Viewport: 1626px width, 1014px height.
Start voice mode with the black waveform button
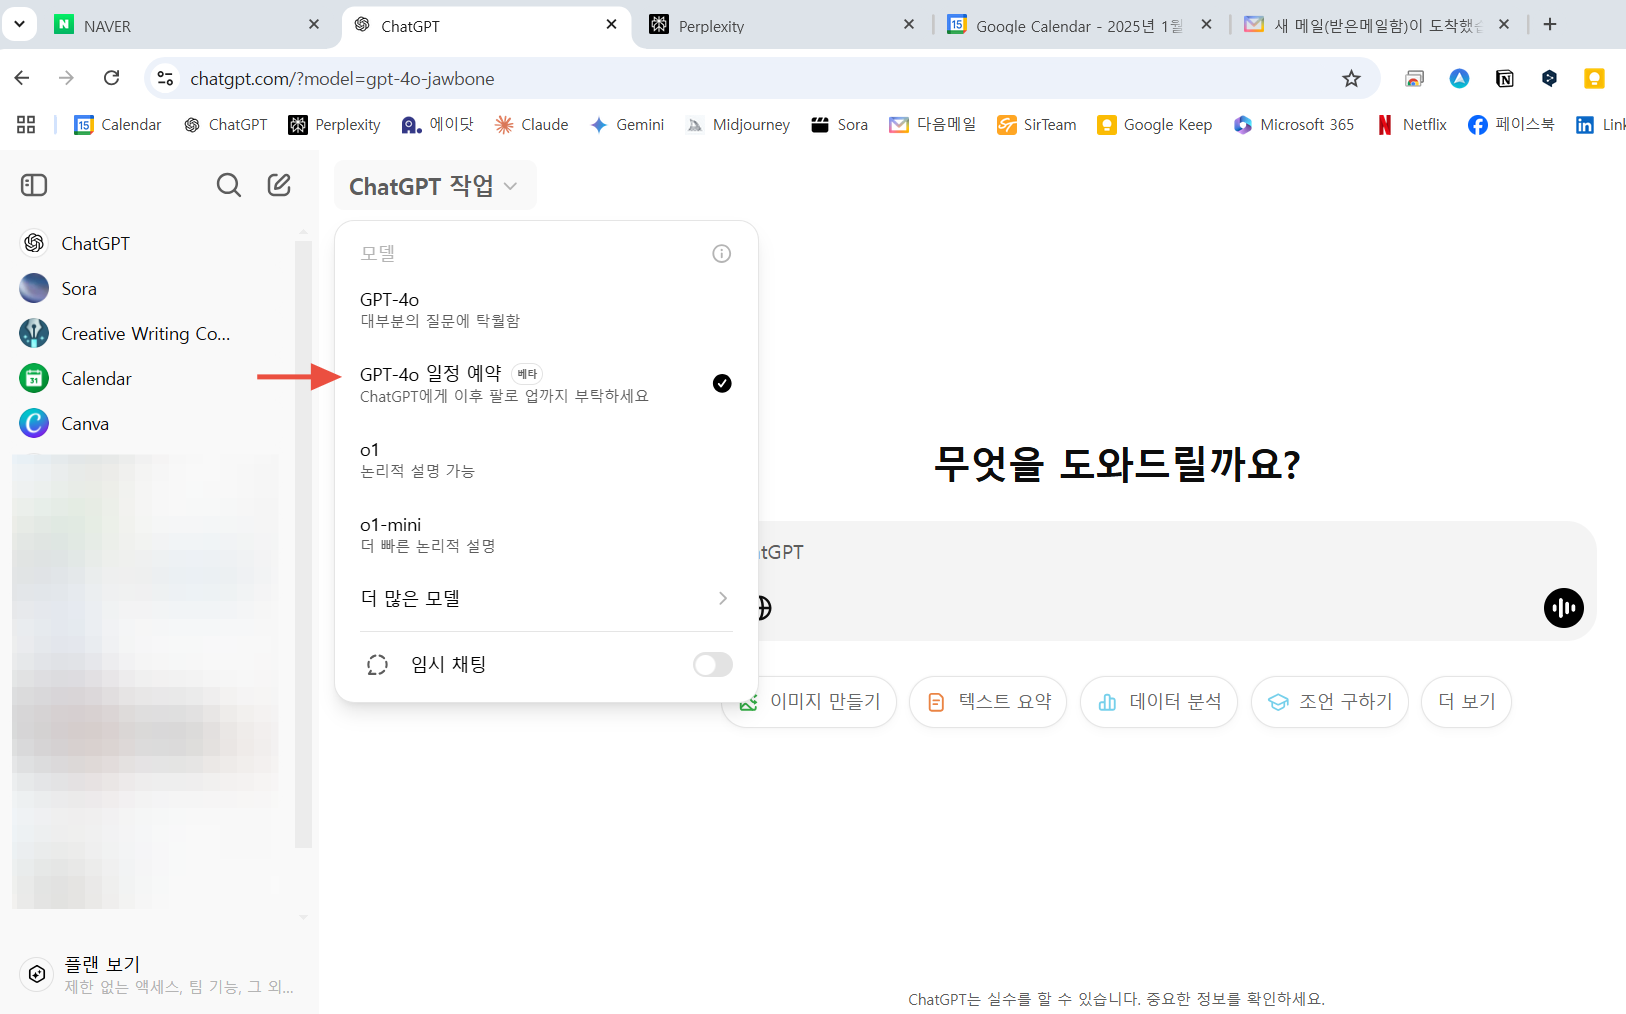[1564, 608]
